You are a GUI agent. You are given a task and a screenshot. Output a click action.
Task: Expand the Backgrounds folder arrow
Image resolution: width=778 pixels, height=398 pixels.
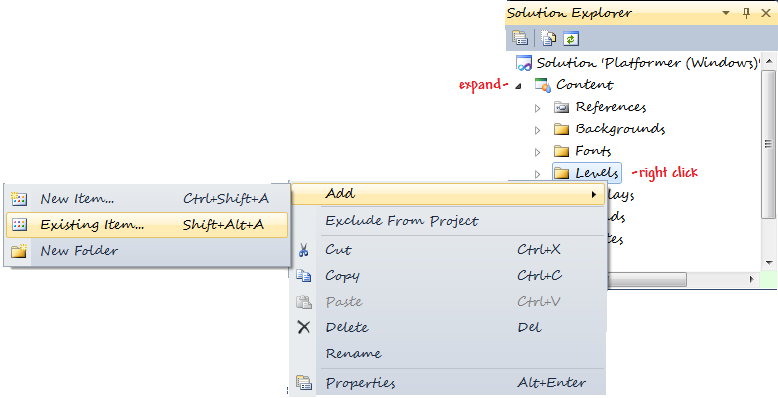point(537,131)
